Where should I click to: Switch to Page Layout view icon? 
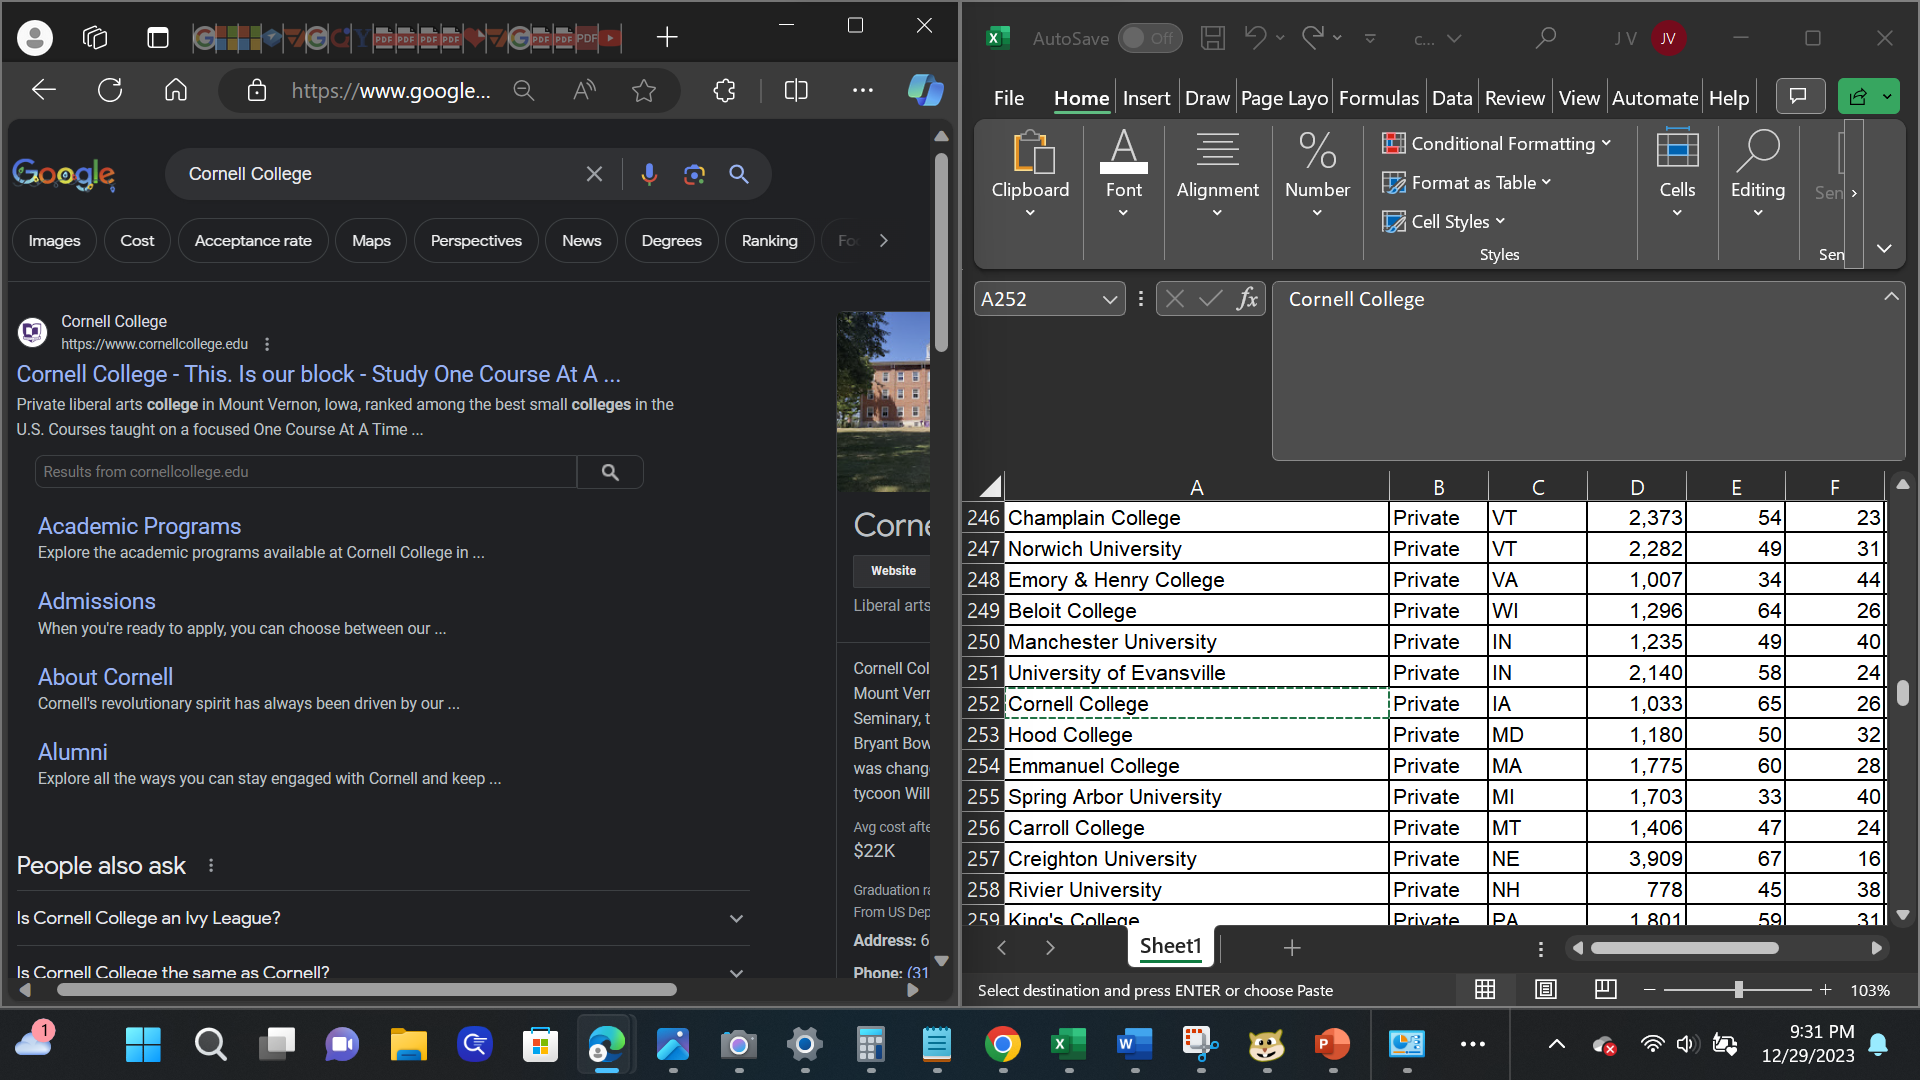1545,989
